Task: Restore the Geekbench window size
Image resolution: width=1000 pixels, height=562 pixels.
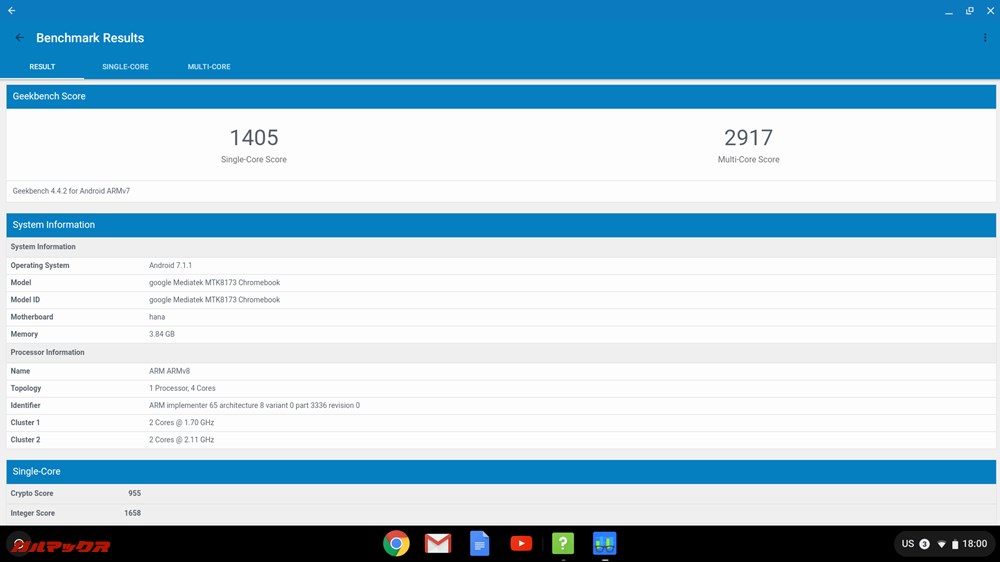Action: click(969, 11)
